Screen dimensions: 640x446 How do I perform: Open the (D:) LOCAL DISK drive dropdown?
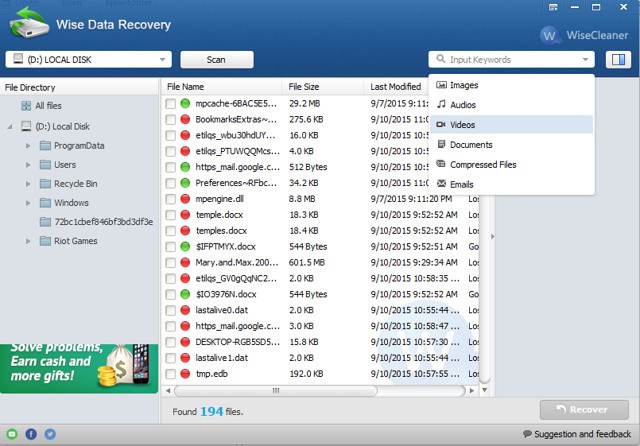pos(89,60)
